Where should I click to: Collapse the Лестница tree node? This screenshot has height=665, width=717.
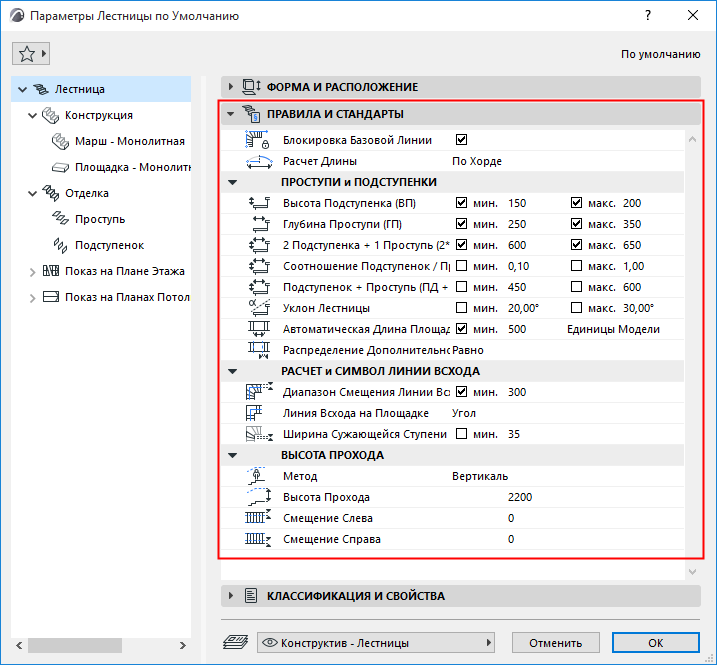[x=22, y=90]
